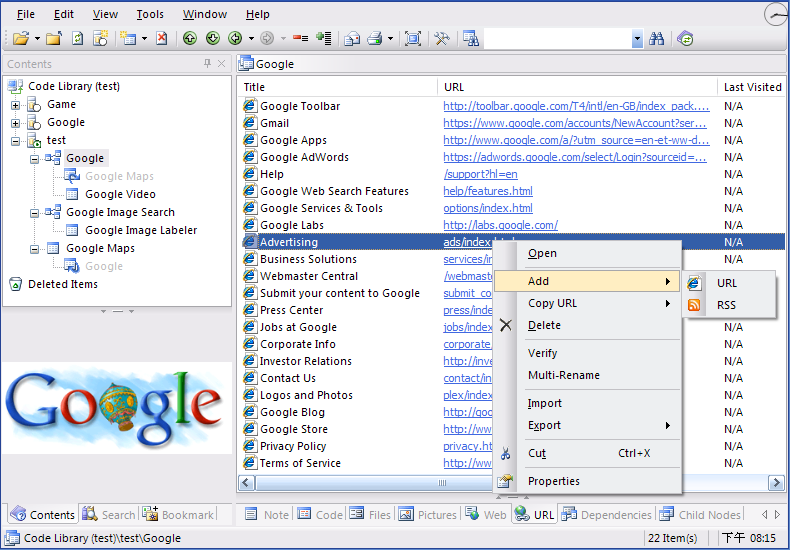Viewport: 790px width, 550px height.
Task: Select Google Video in the tree
Action: [120, 194]
